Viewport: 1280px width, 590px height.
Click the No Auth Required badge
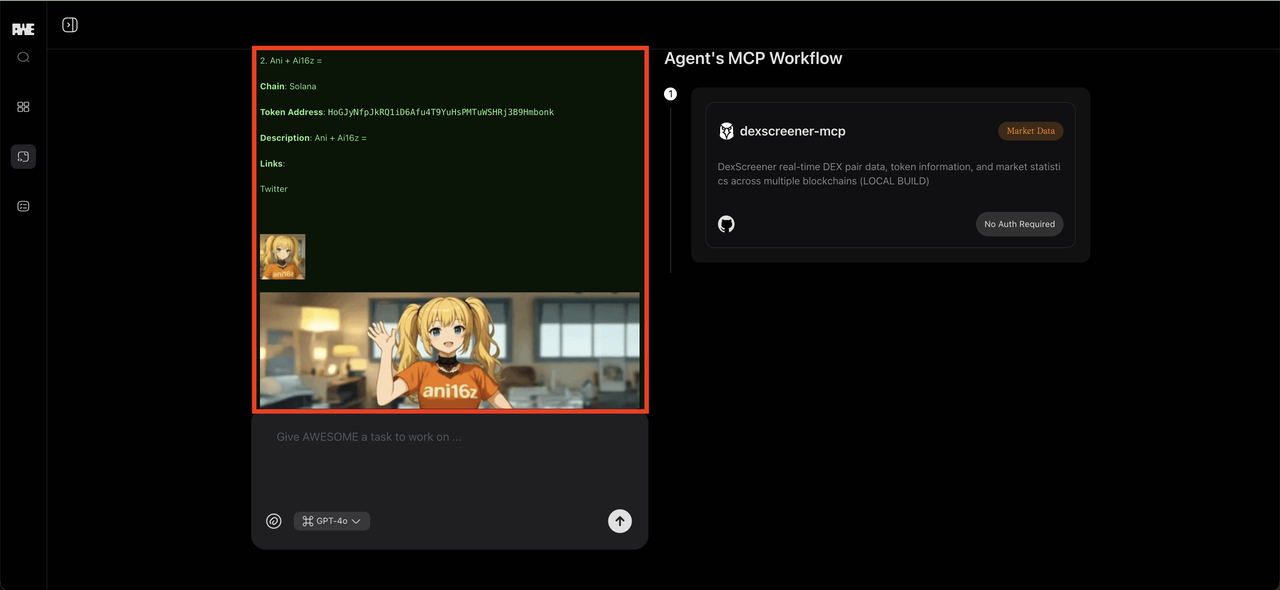point(1019,224)
